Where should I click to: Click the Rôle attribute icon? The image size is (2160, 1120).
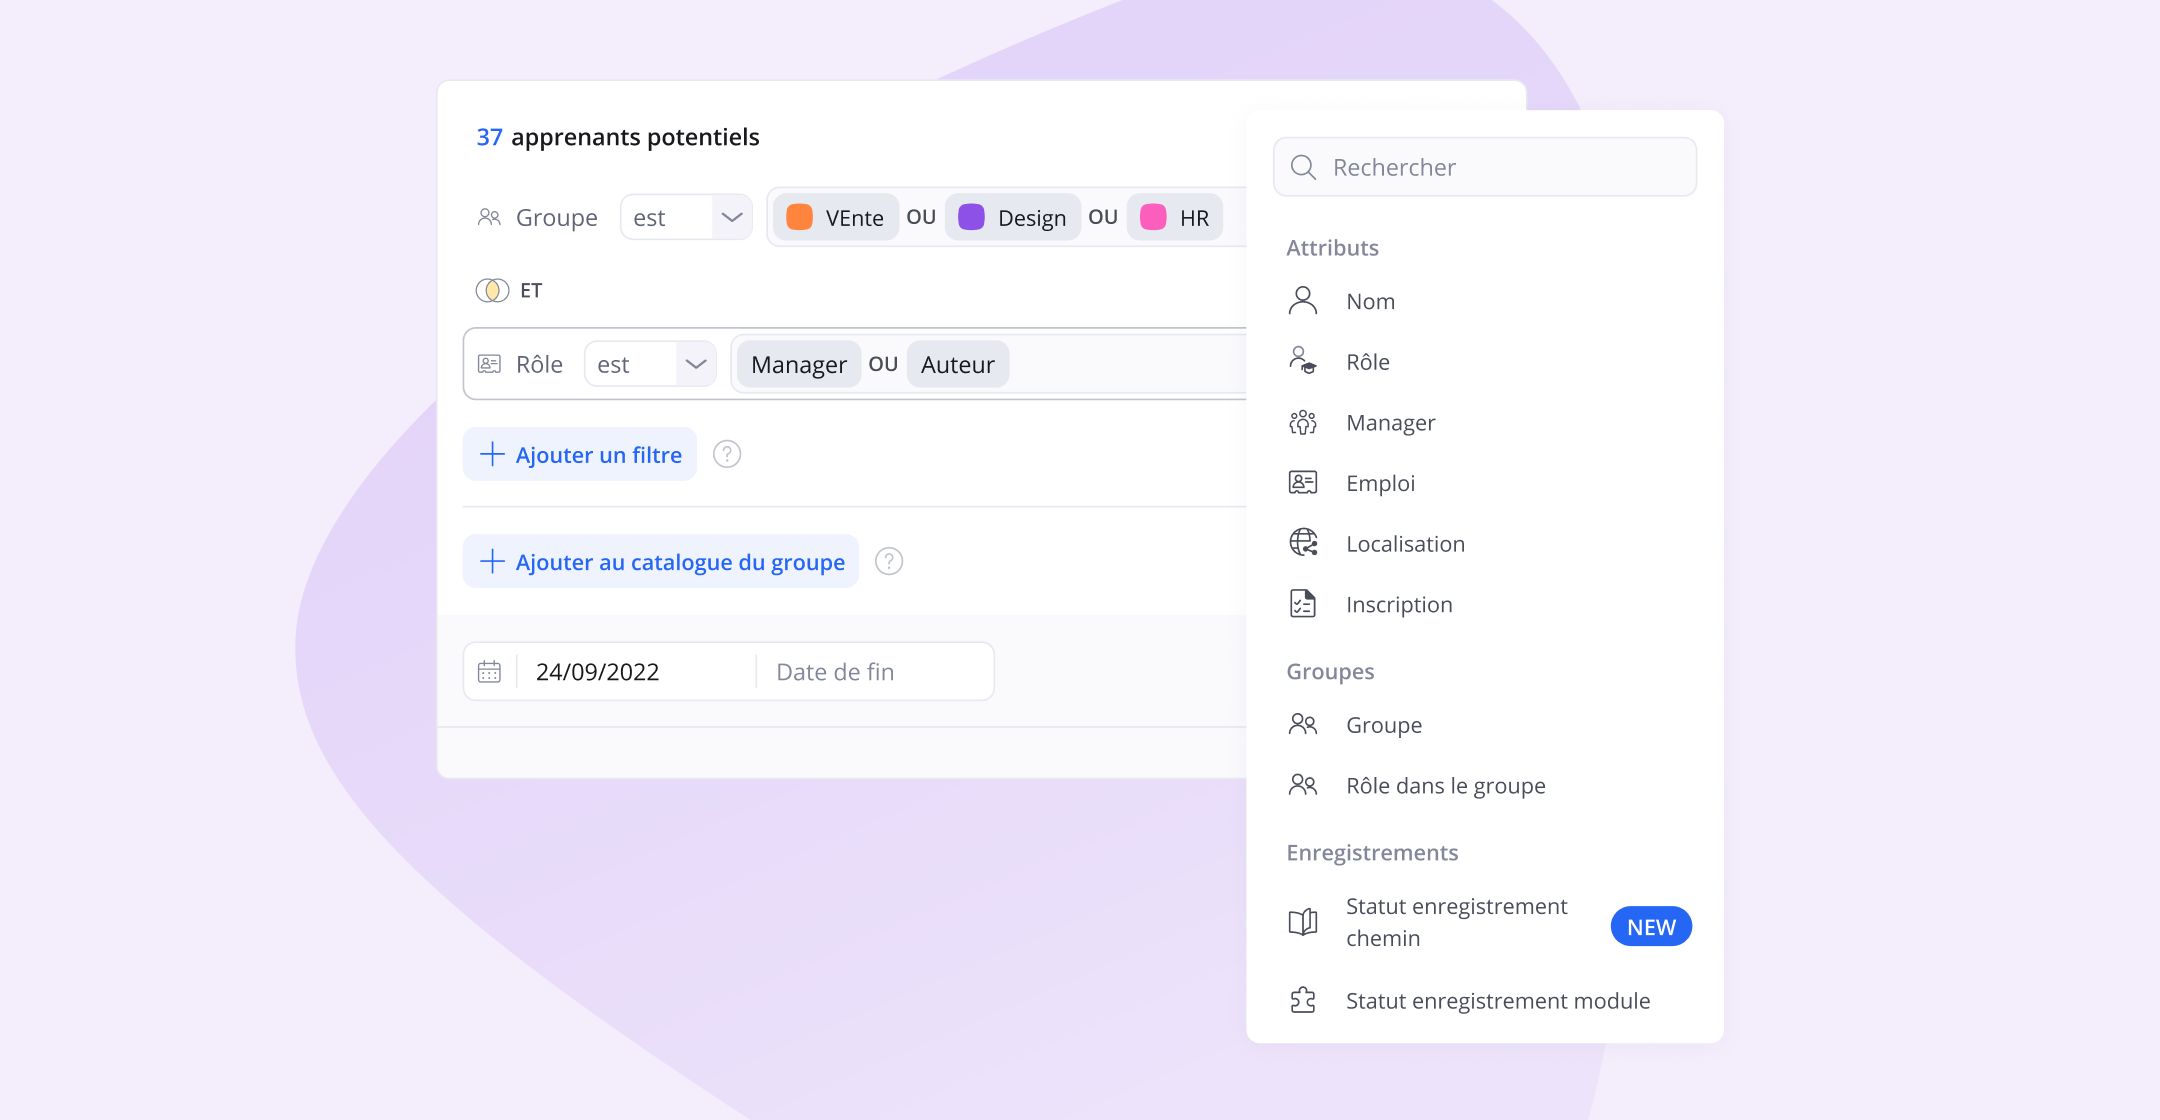coord(1302,361)
